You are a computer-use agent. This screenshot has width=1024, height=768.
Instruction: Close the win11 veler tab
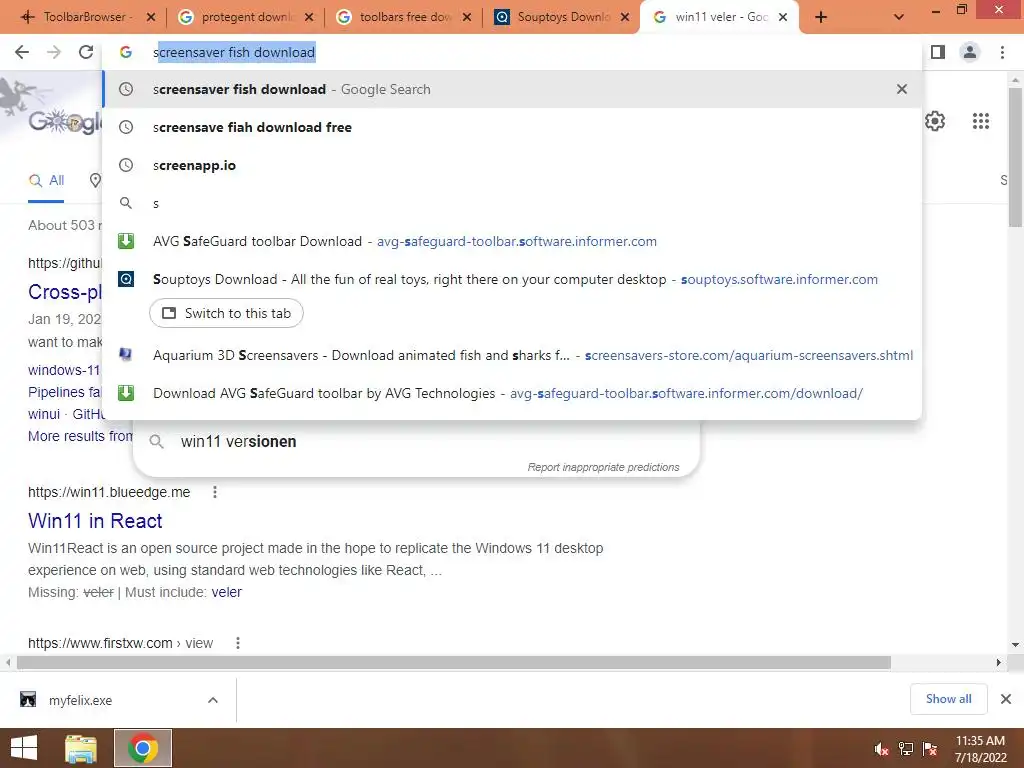click(x=783, y=18)
